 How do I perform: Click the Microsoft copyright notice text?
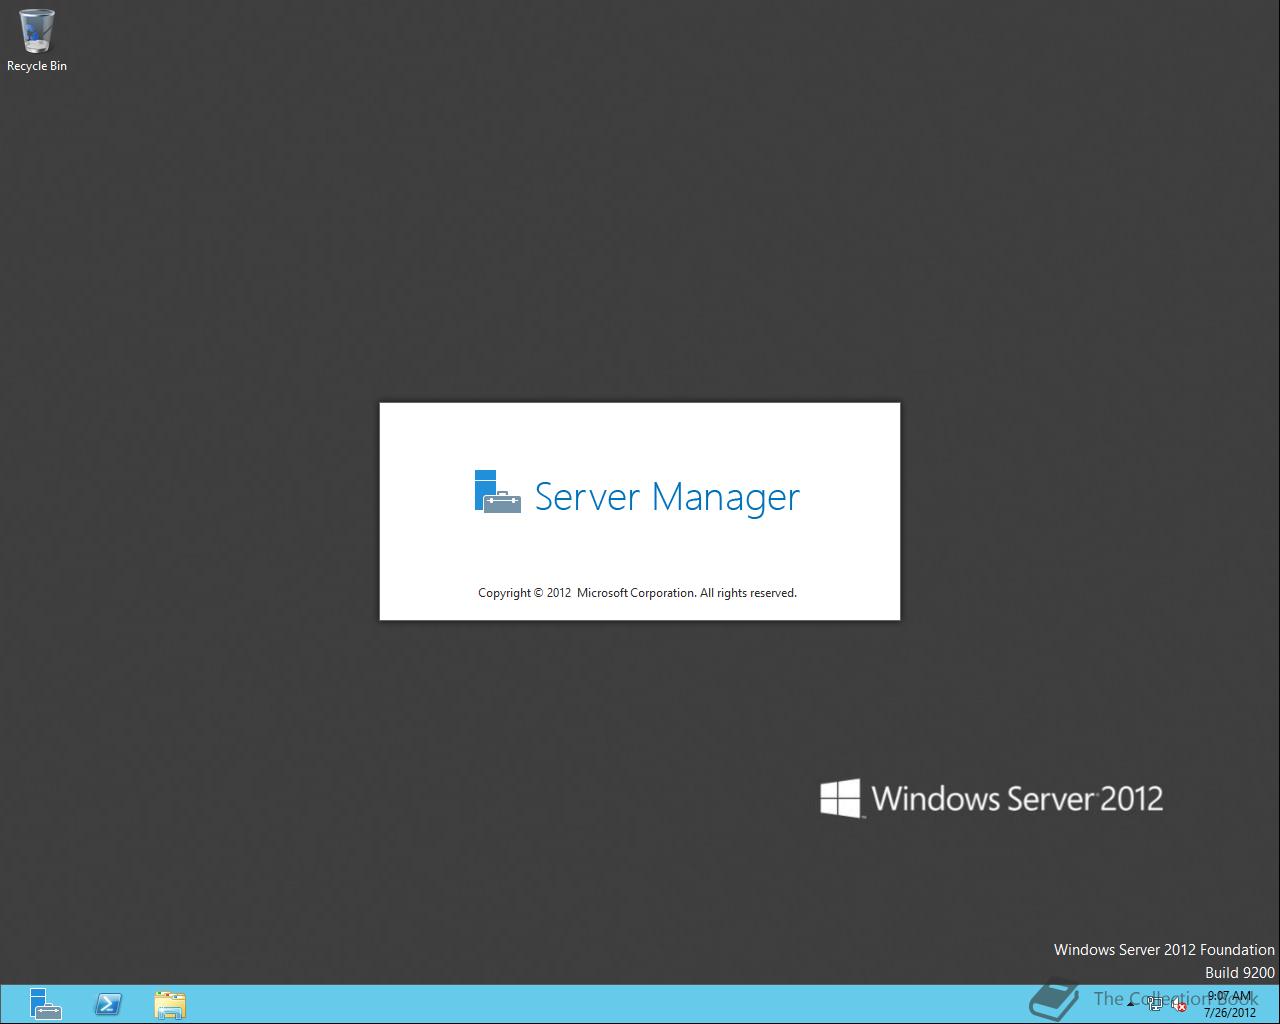pos(637,593)
